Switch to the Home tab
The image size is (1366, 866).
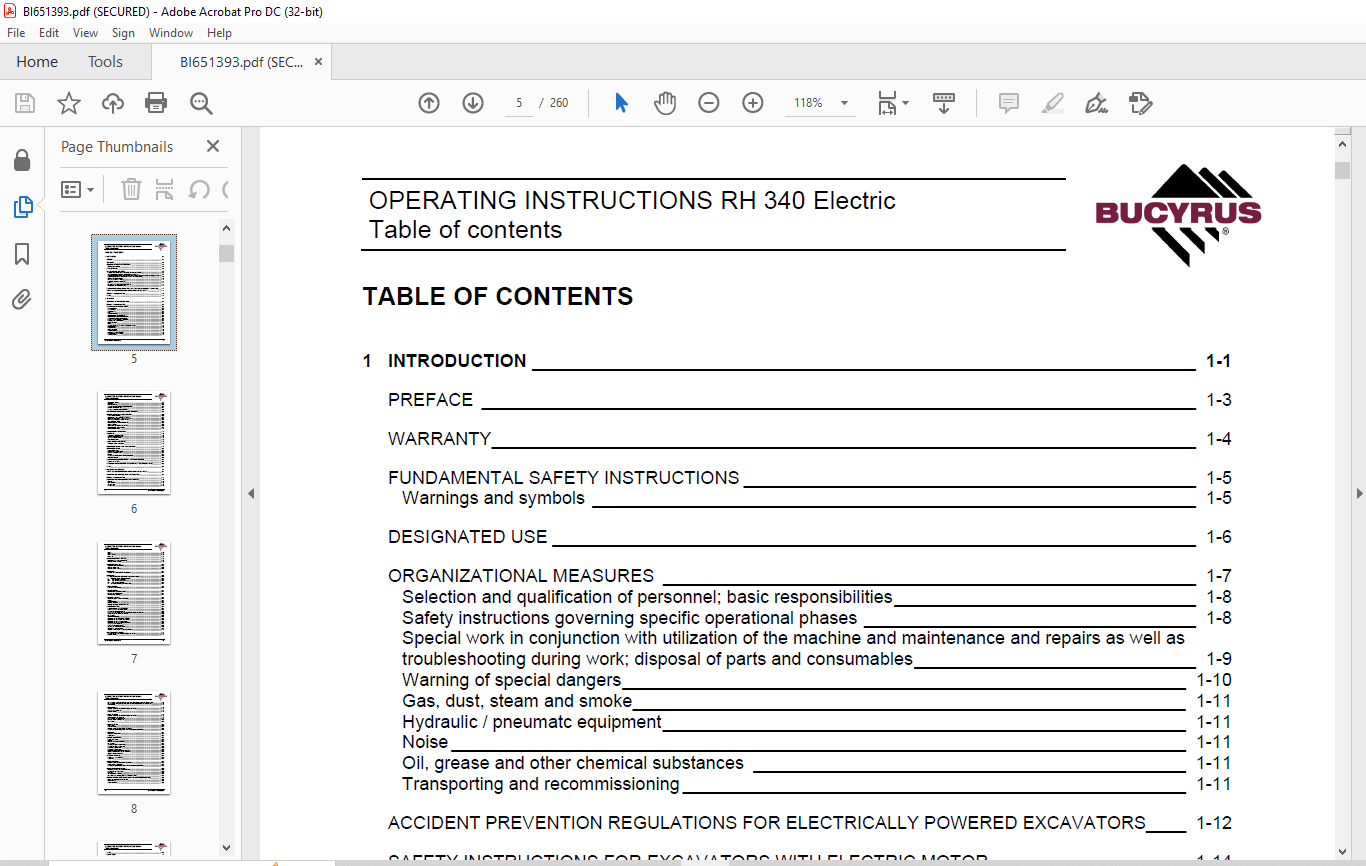point(37,62)
